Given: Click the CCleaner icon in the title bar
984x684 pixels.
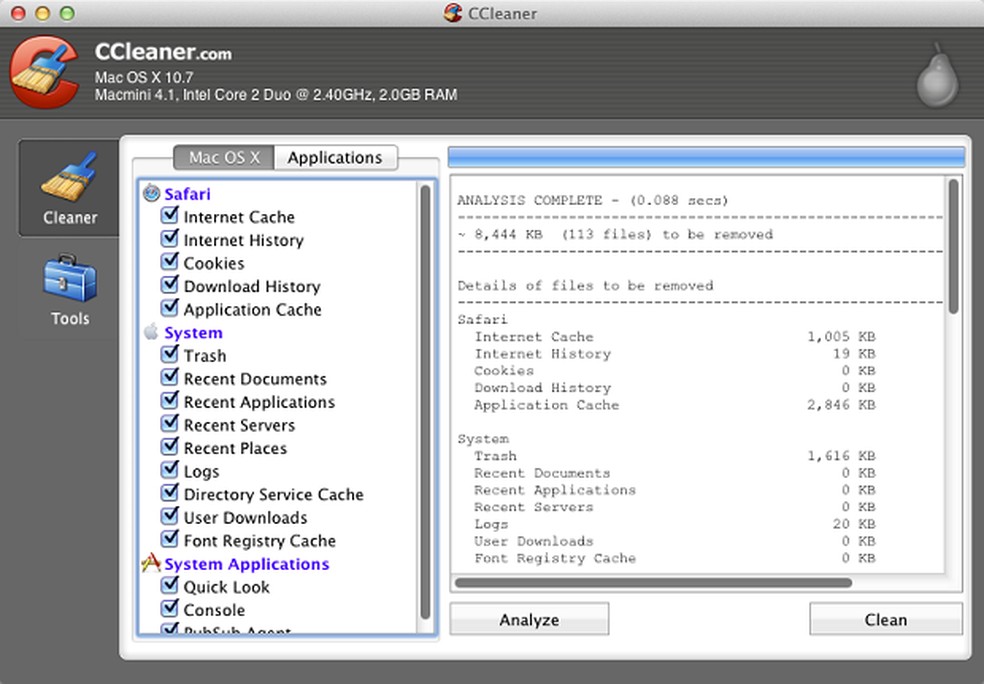Looking at the screenshot, I should [x=452, y=13].
